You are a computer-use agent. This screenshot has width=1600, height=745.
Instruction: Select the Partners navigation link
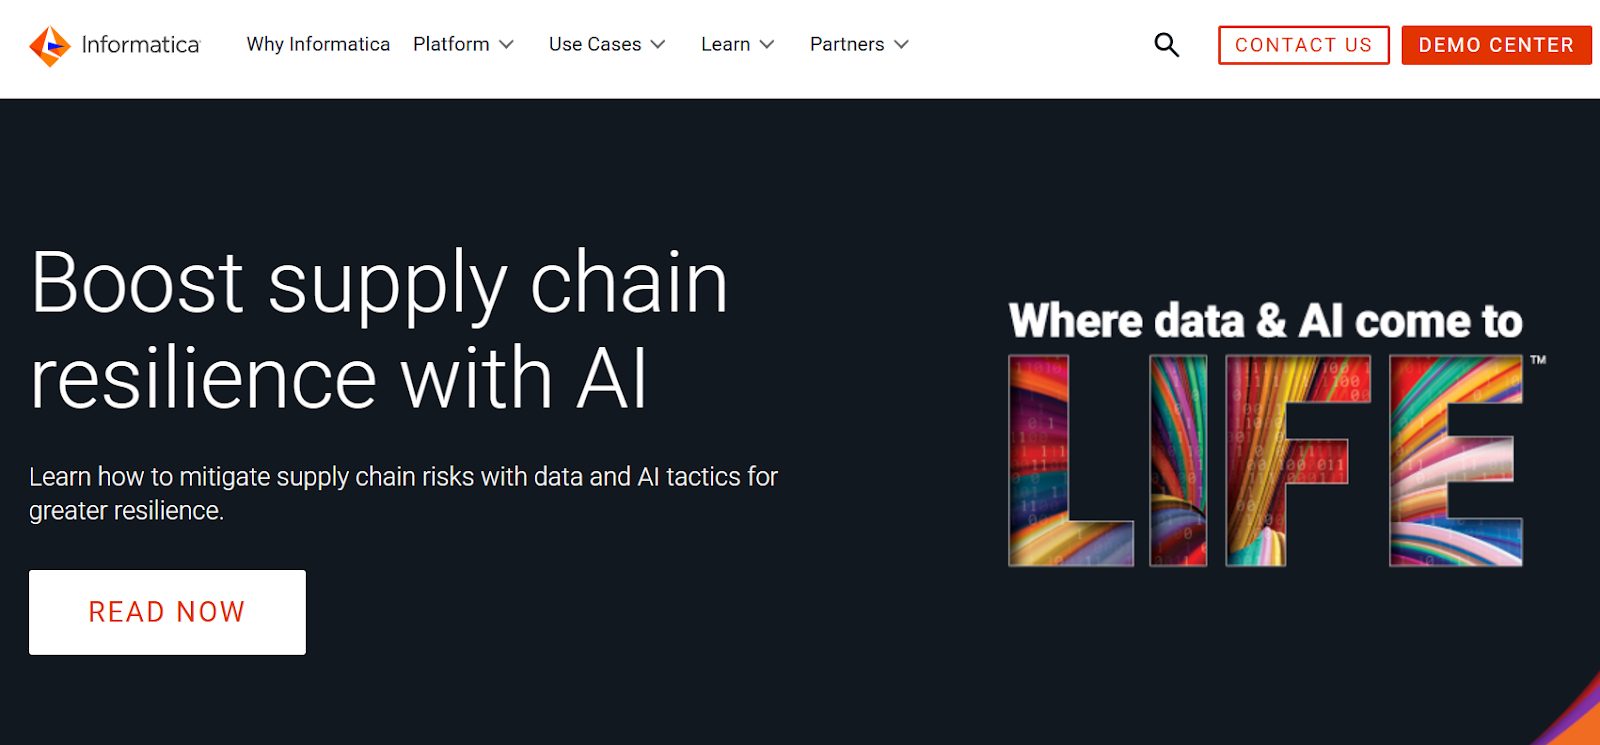(x=846, y=44)
